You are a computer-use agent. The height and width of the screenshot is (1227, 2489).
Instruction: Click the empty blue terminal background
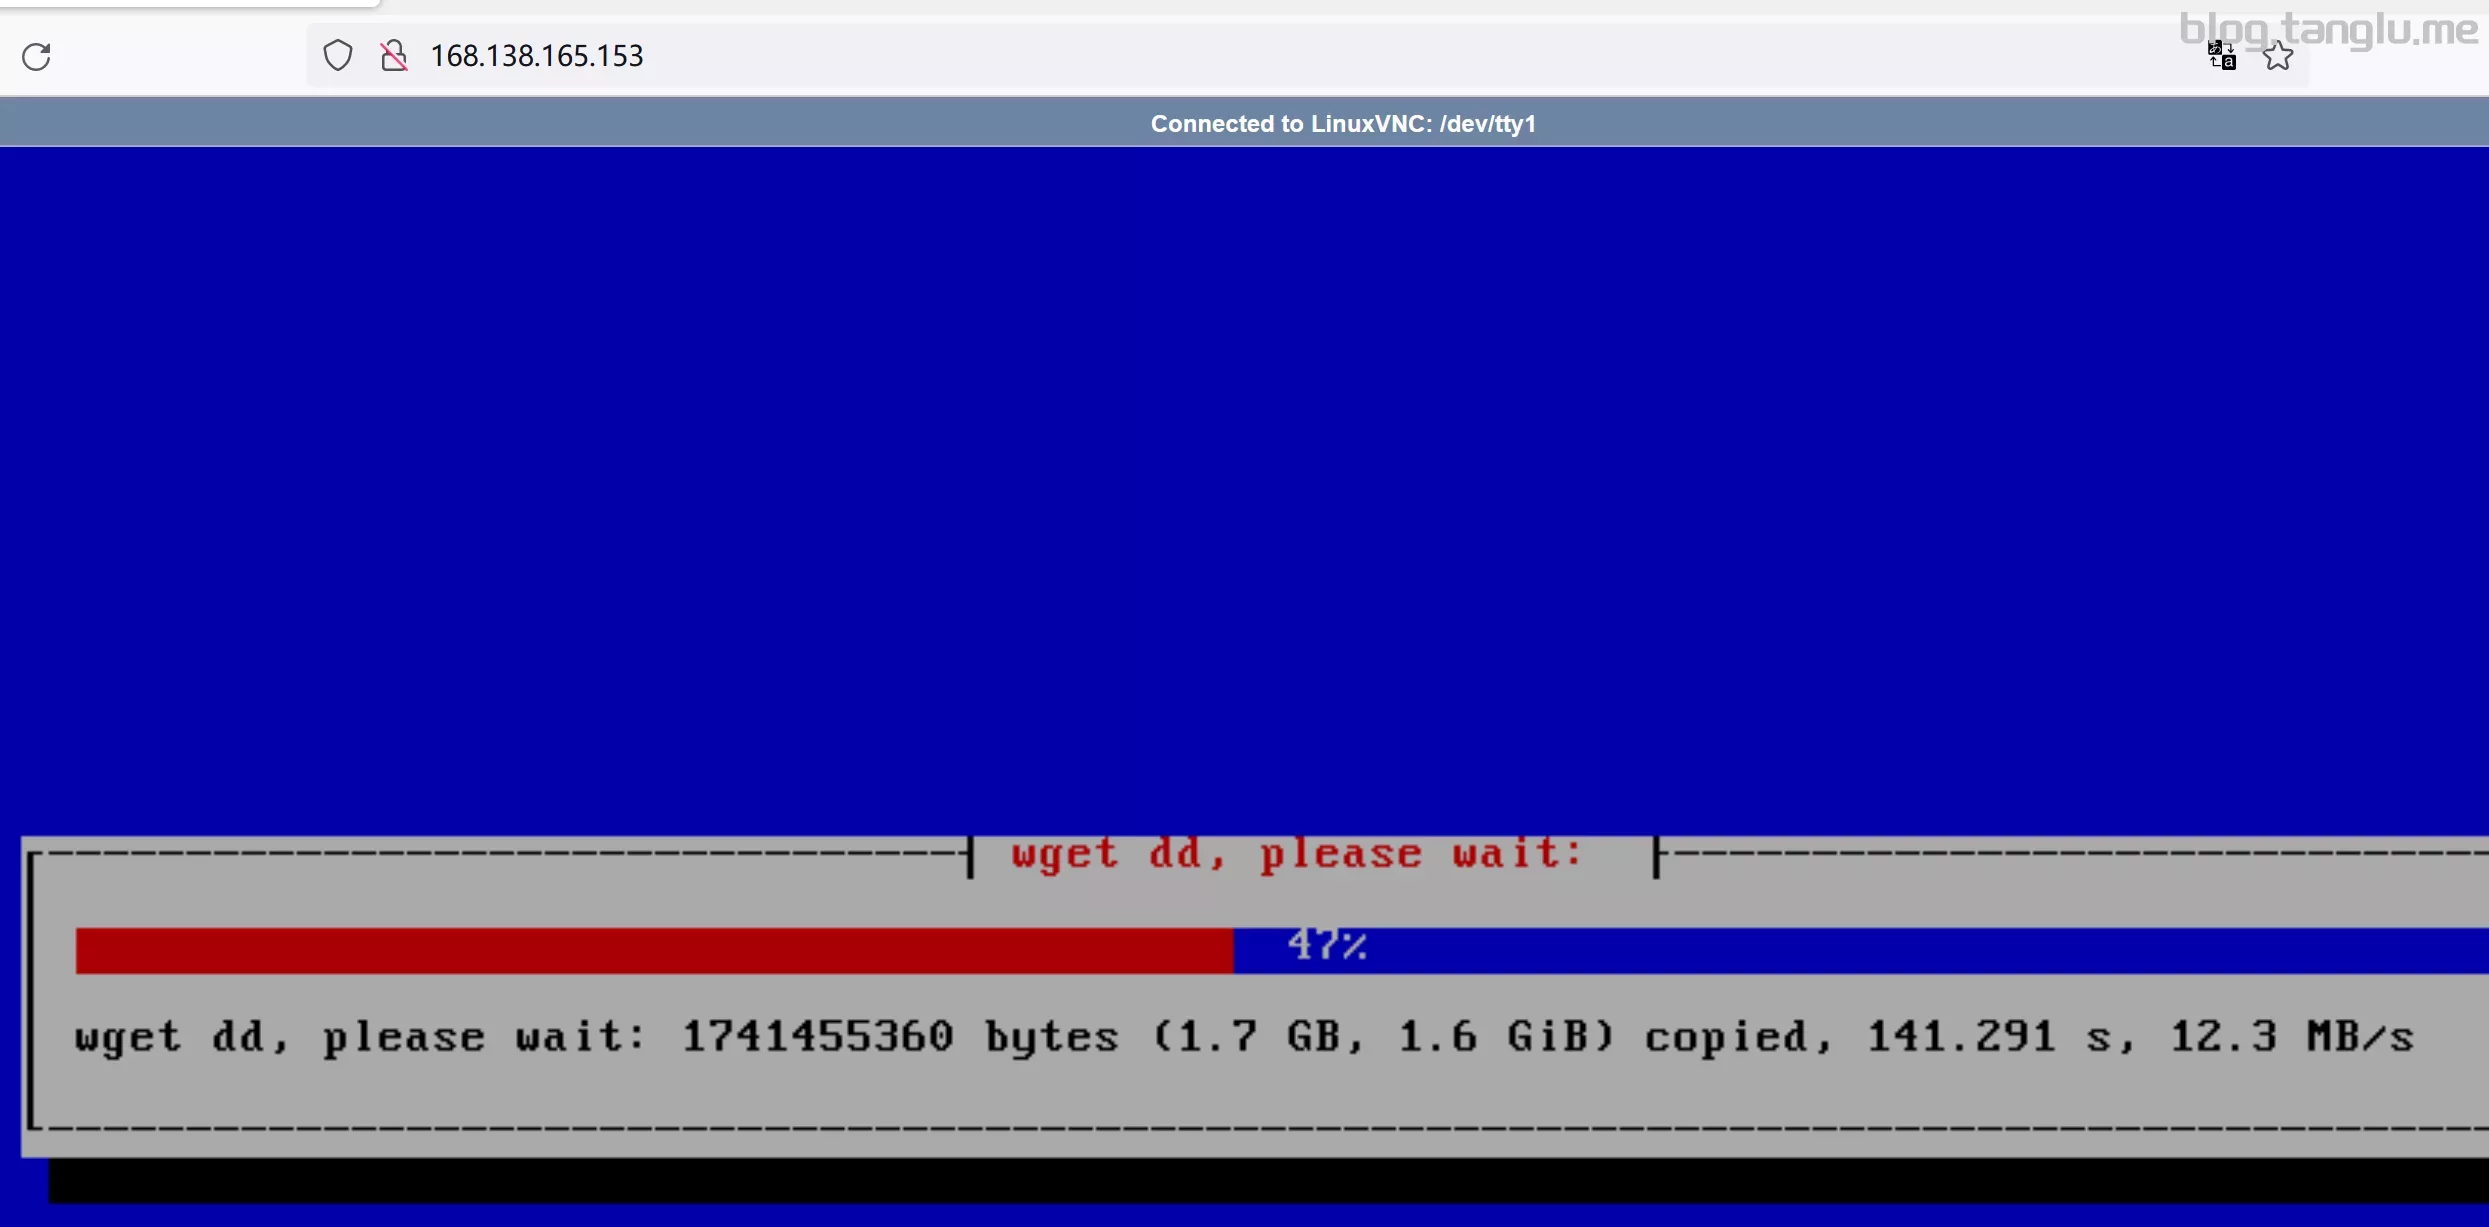pos(1244,480)
